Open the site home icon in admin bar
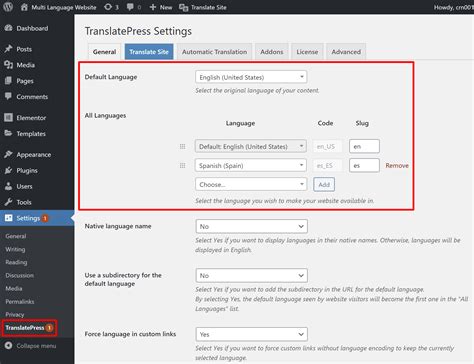Screen dimensions: 474x364 click(x=24, y=7)
